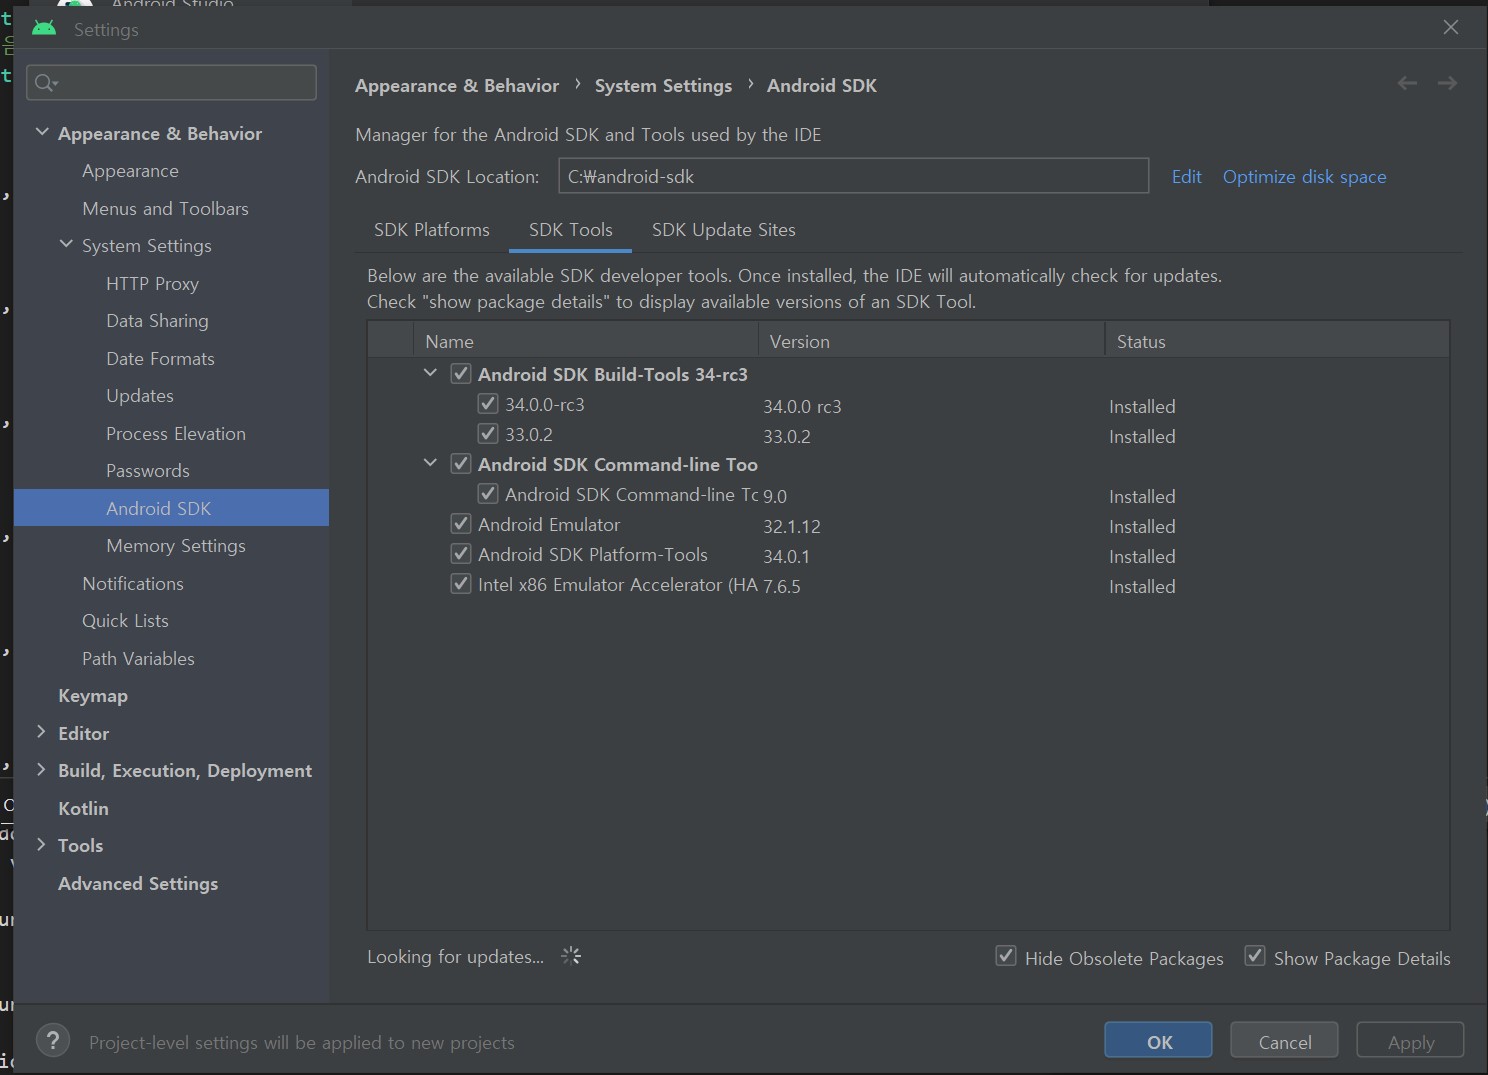Select HTTP Proxy settings
The image size is (1488, 1075).
point(152,283)
